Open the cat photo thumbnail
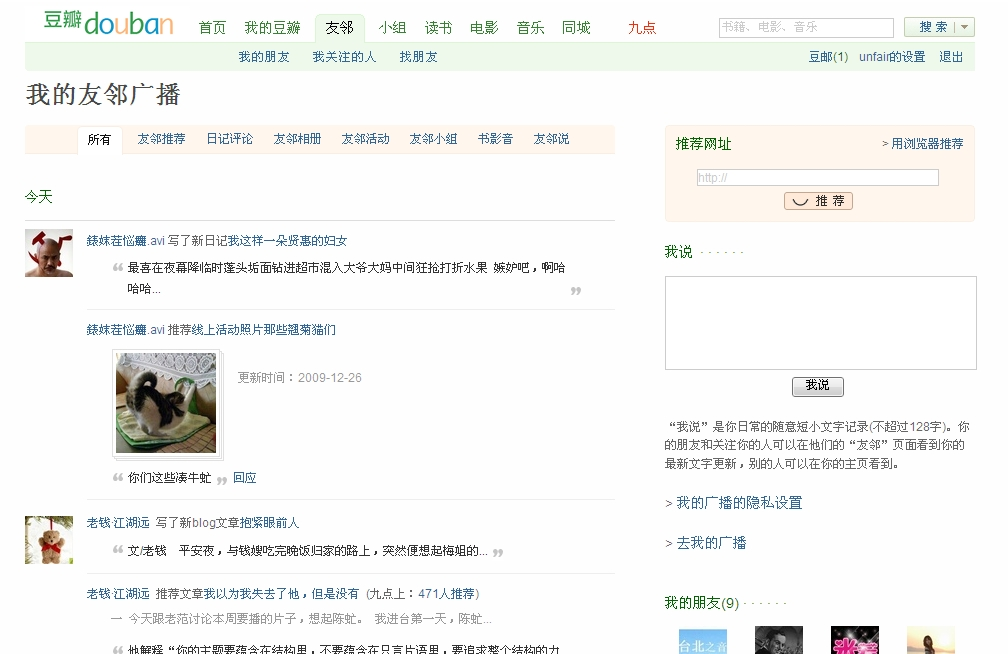The height and width of the screenshot is (654, 1008). [x=166, y=403]
